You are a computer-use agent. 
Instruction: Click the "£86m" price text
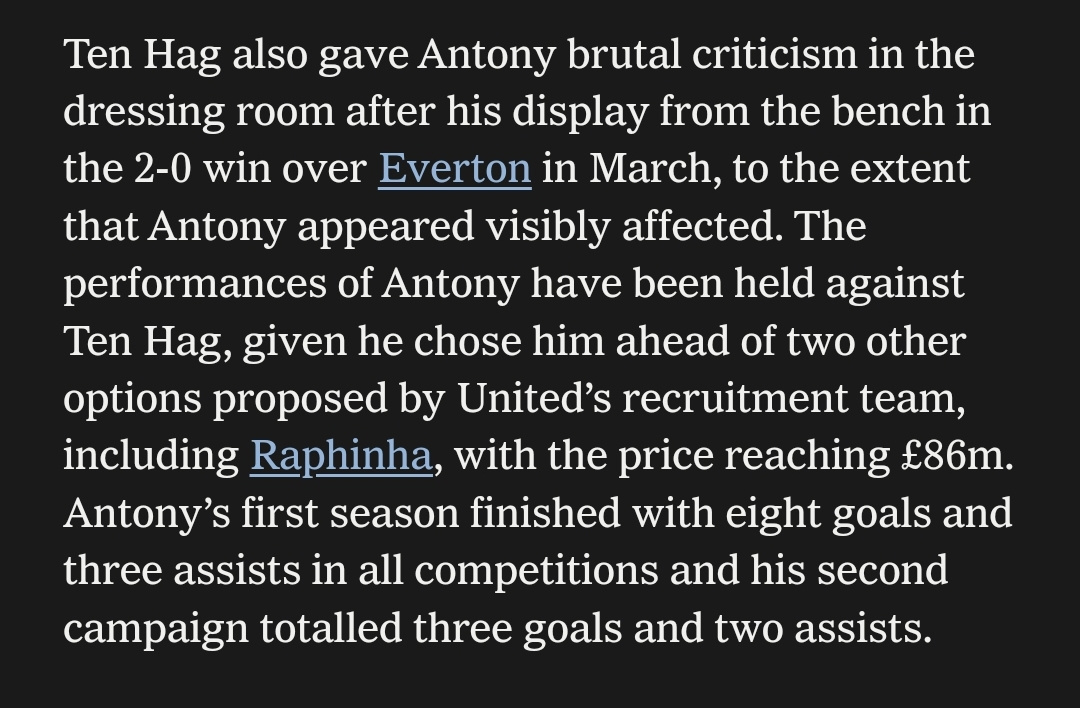tap(957, 456)
